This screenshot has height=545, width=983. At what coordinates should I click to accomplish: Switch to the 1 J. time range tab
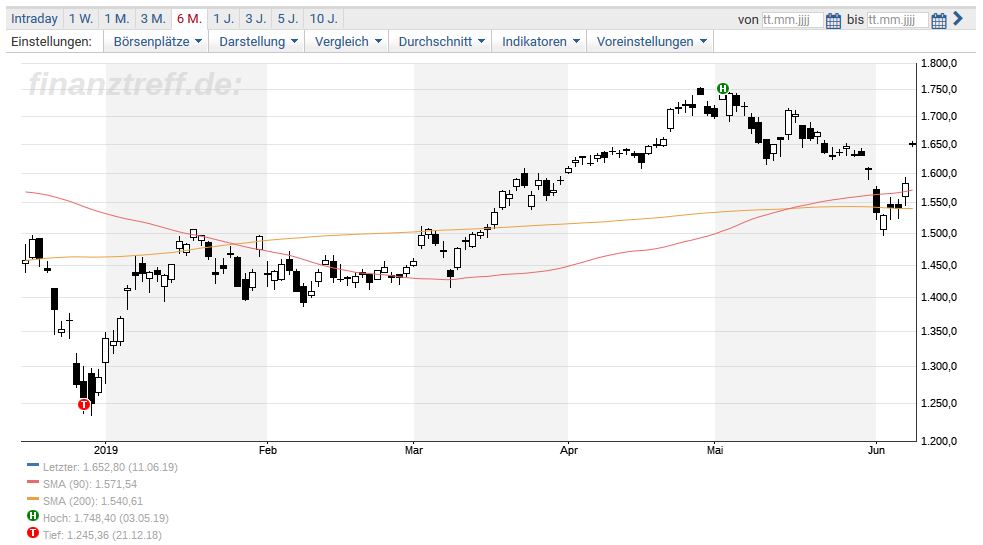click(x=224, y=19)
